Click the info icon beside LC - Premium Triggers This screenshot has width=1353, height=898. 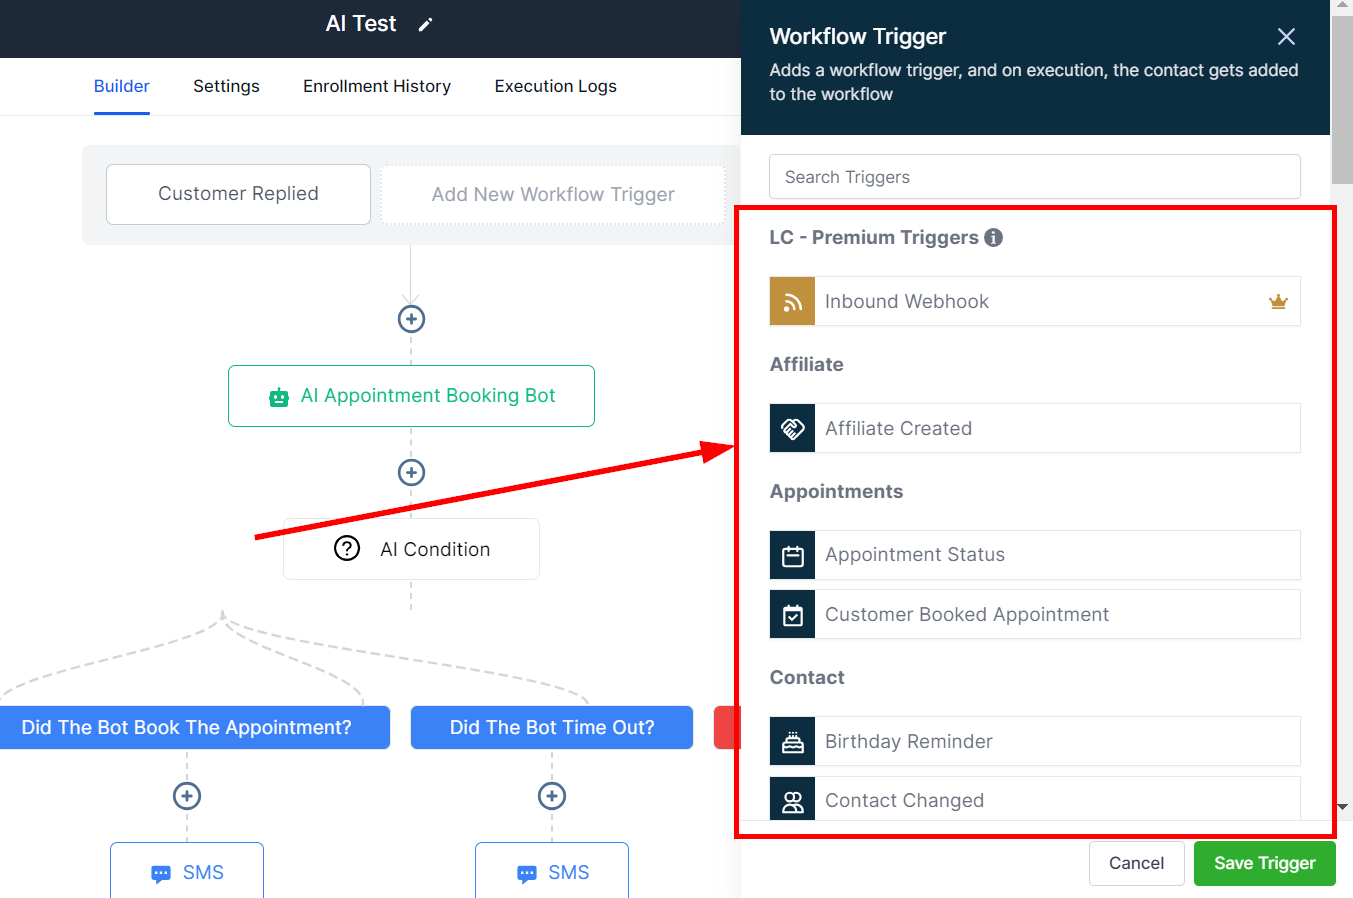click(993, 237)
